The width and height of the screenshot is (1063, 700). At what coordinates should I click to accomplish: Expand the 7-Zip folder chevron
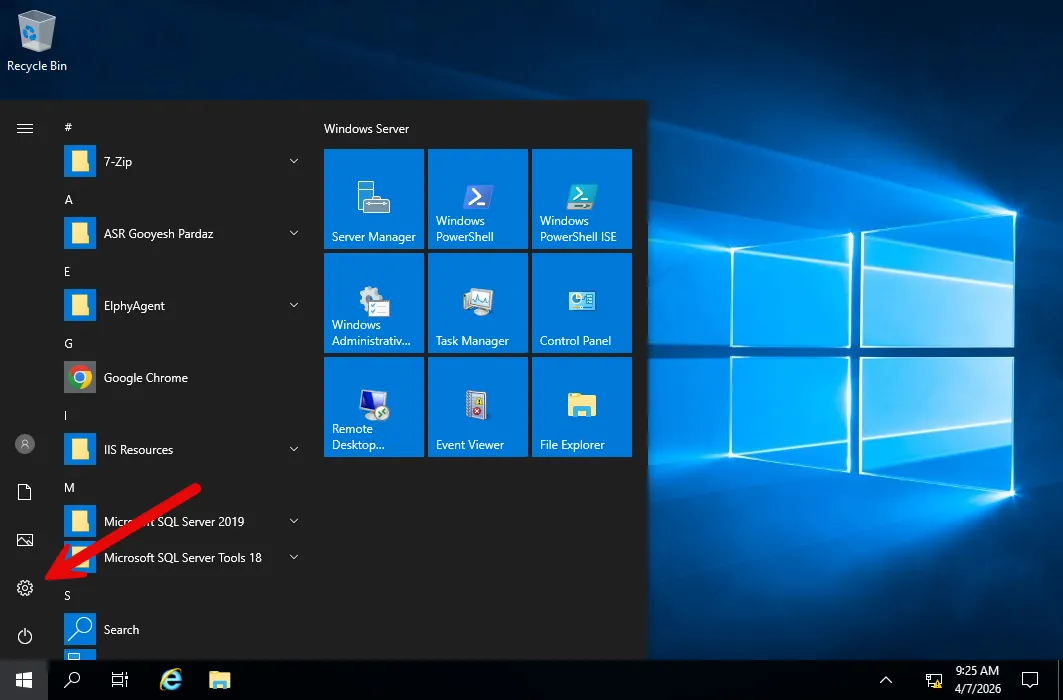pos(294,161)
